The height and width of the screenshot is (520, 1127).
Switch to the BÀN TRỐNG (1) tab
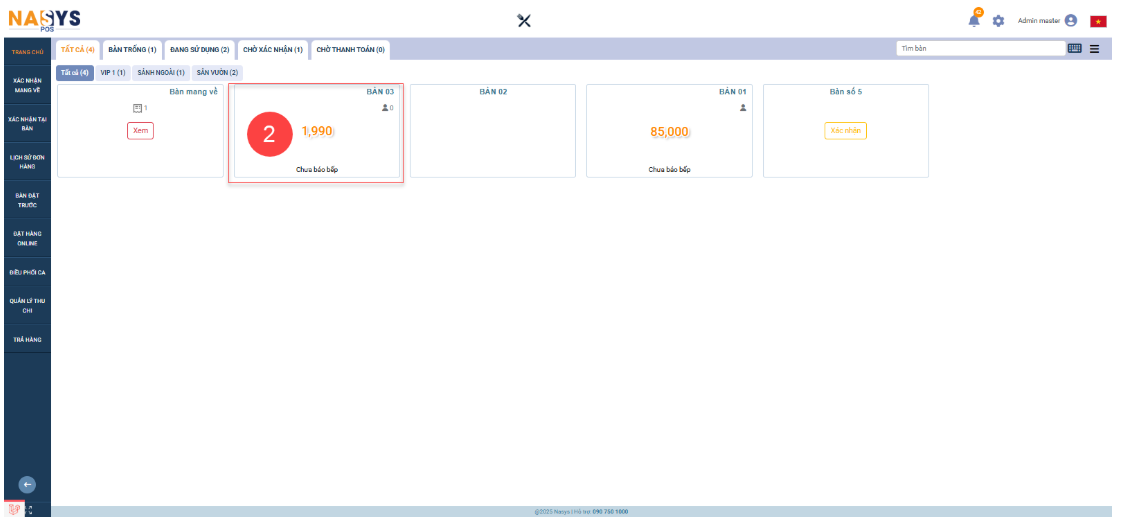coord(132,49)
